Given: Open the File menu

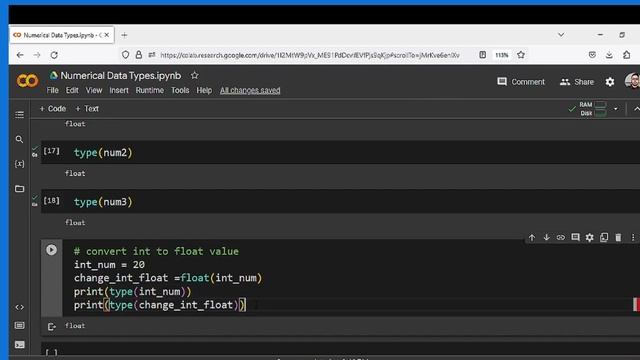Looking at the screenshot, I should [x=53, y=90].
